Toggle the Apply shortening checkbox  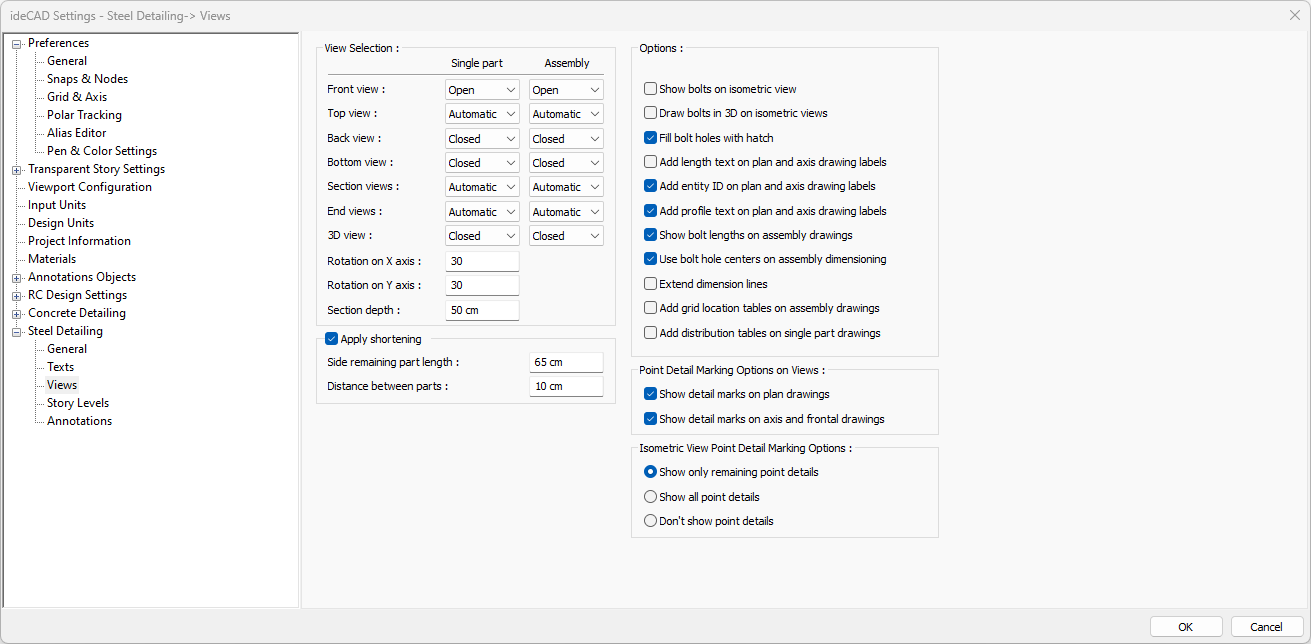coord(332,339)
